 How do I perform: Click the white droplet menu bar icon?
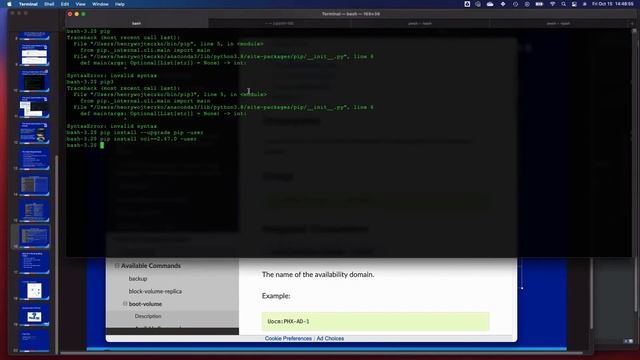467,4
